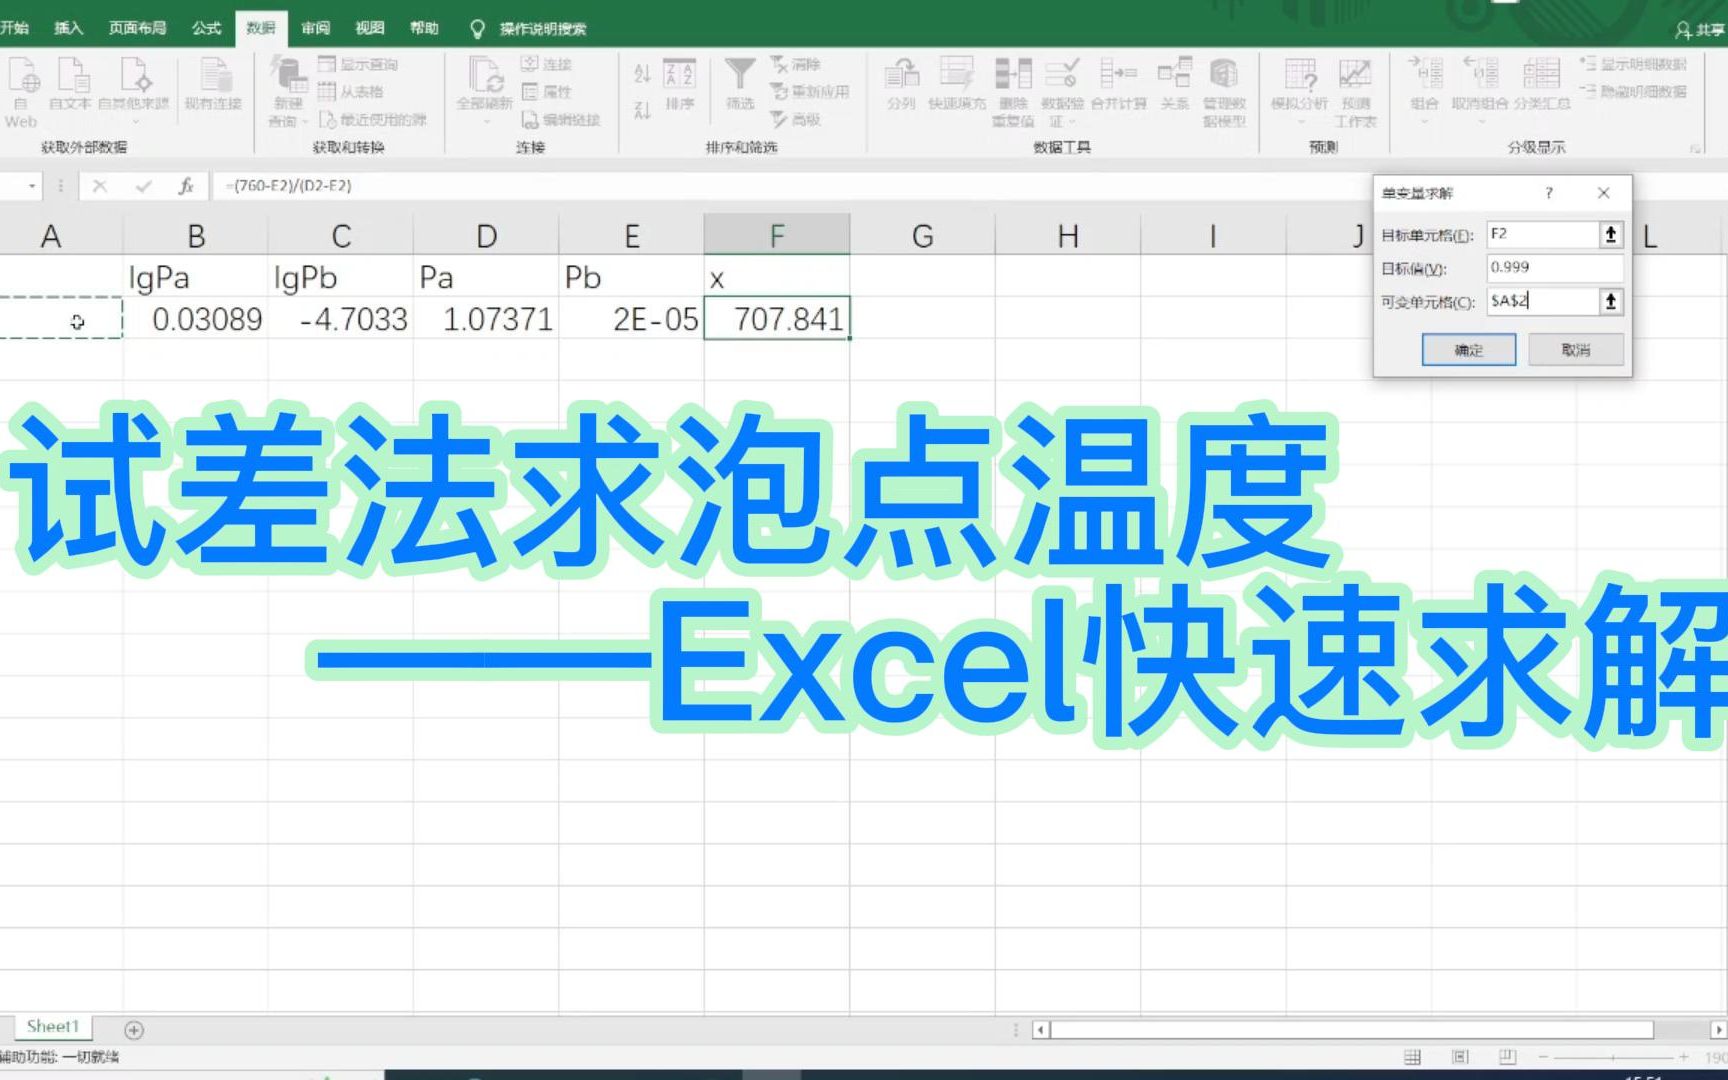Click Hide Detail (隐藏明细数据)

pos(1633,92)
